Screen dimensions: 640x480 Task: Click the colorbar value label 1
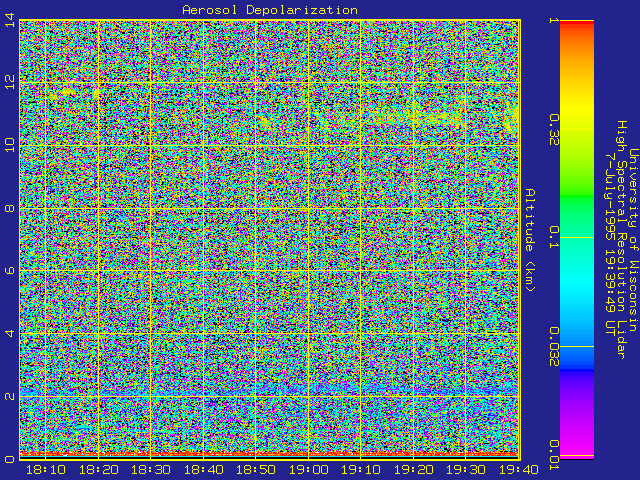pos(553,20)
